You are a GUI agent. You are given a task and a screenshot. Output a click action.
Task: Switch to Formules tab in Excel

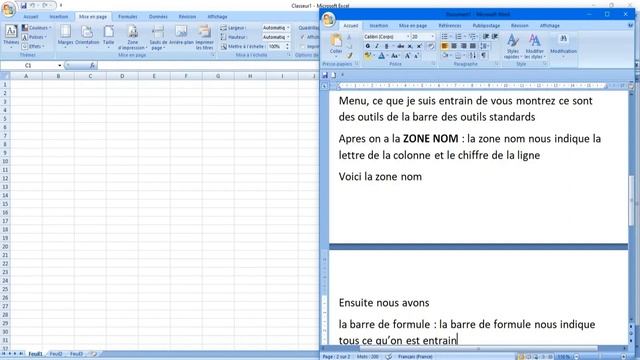pyautogui.click(x=128, y=17)
